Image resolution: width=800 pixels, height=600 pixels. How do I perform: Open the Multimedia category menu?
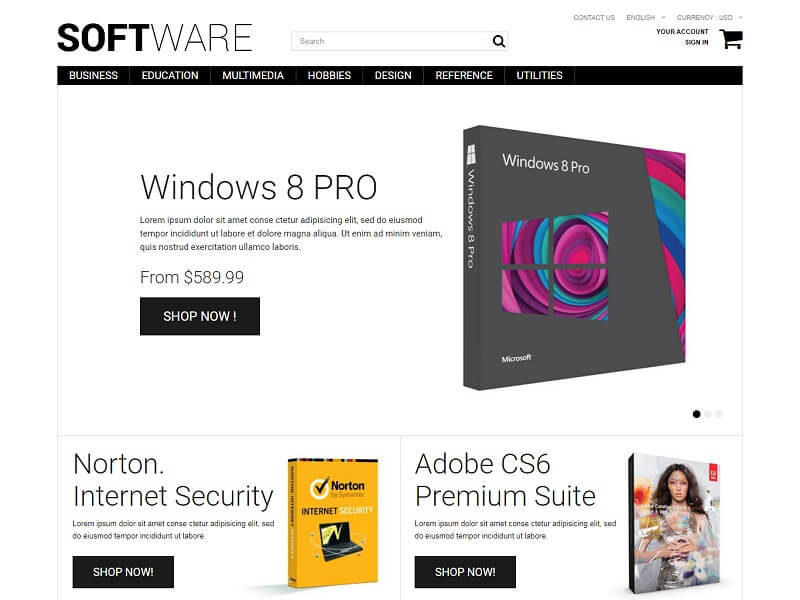click(253, 76)
